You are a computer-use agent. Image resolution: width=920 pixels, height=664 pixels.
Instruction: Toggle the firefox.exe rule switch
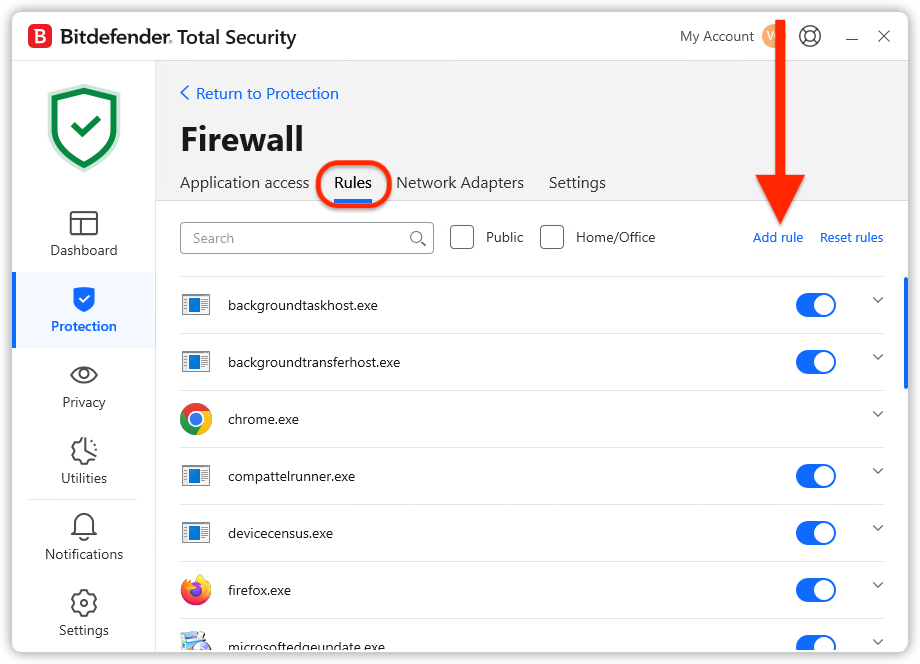[816, 590]
